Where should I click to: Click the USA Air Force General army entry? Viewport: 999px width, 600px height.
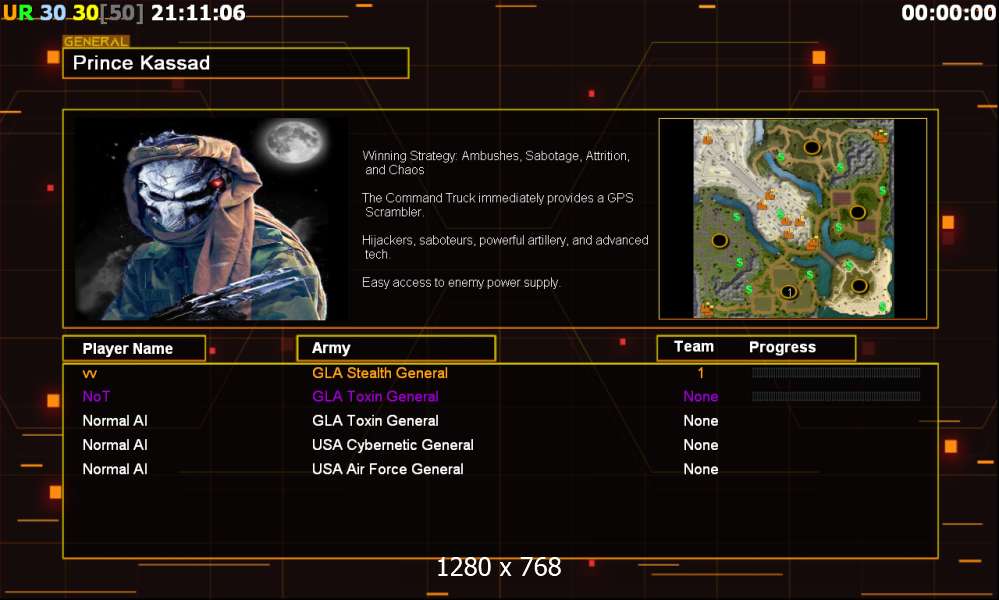point(387,469)
